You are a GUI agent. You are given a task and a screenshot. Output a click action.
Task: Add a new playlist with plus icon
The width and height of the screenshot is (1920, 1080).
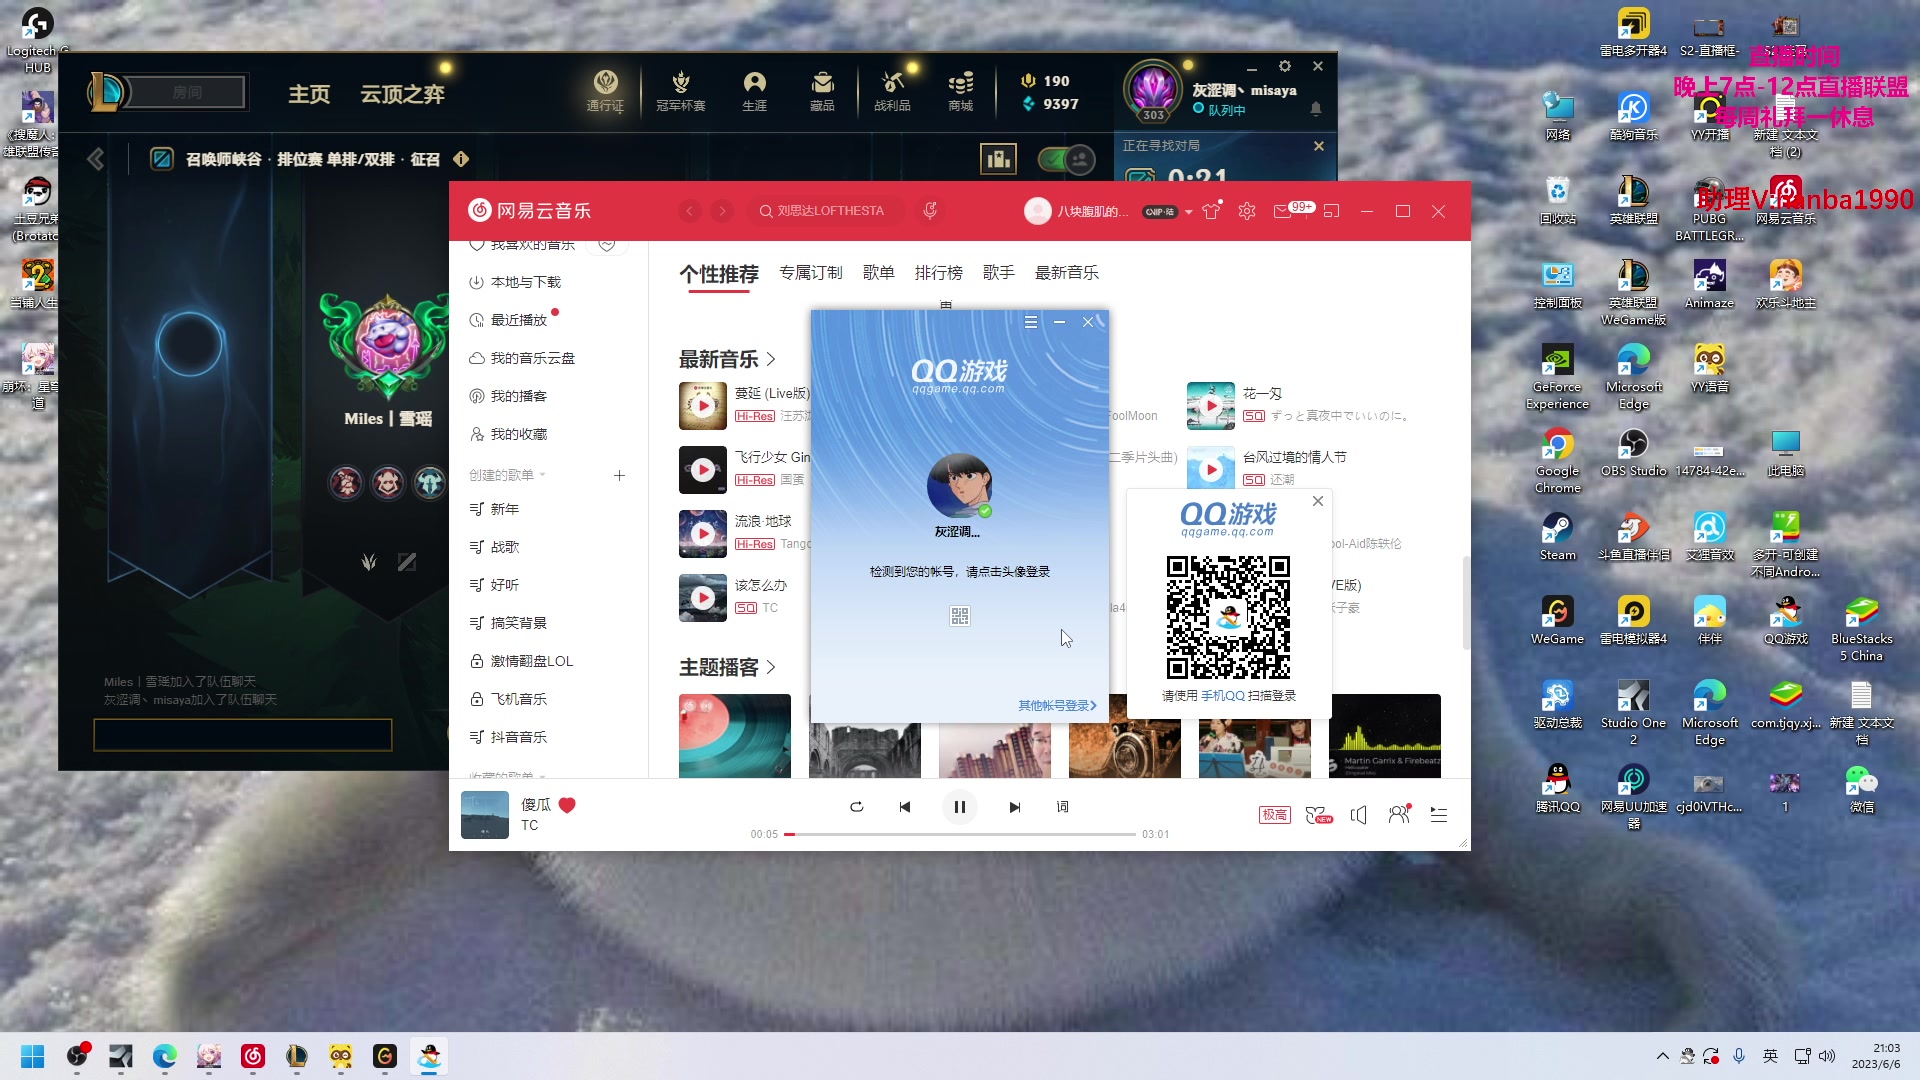click(619, 475)
